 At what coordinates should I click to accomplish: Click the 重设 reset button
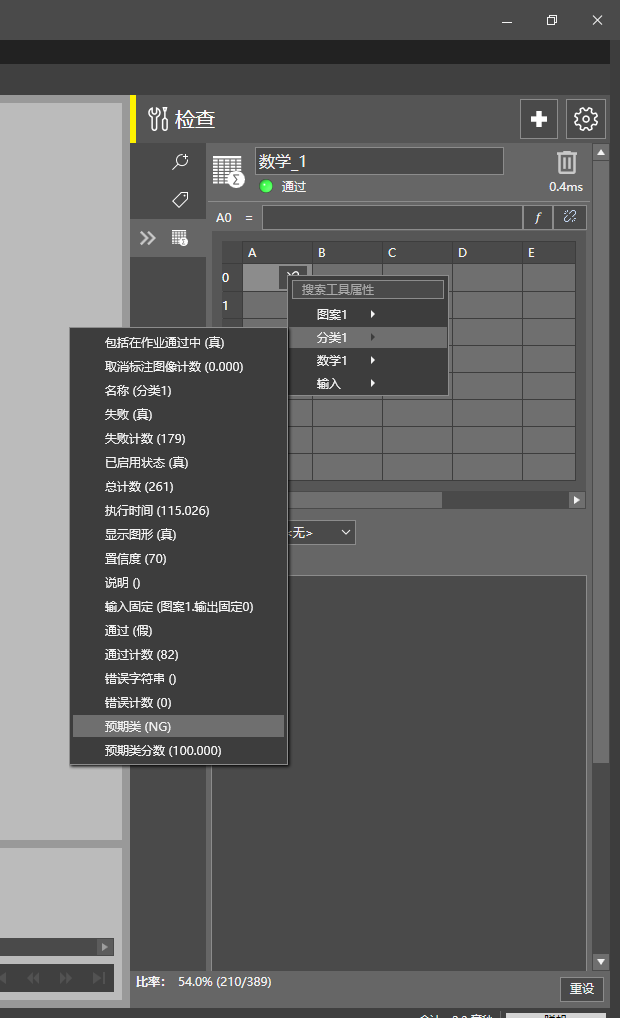pyautogui.click(x=582, y=988)
